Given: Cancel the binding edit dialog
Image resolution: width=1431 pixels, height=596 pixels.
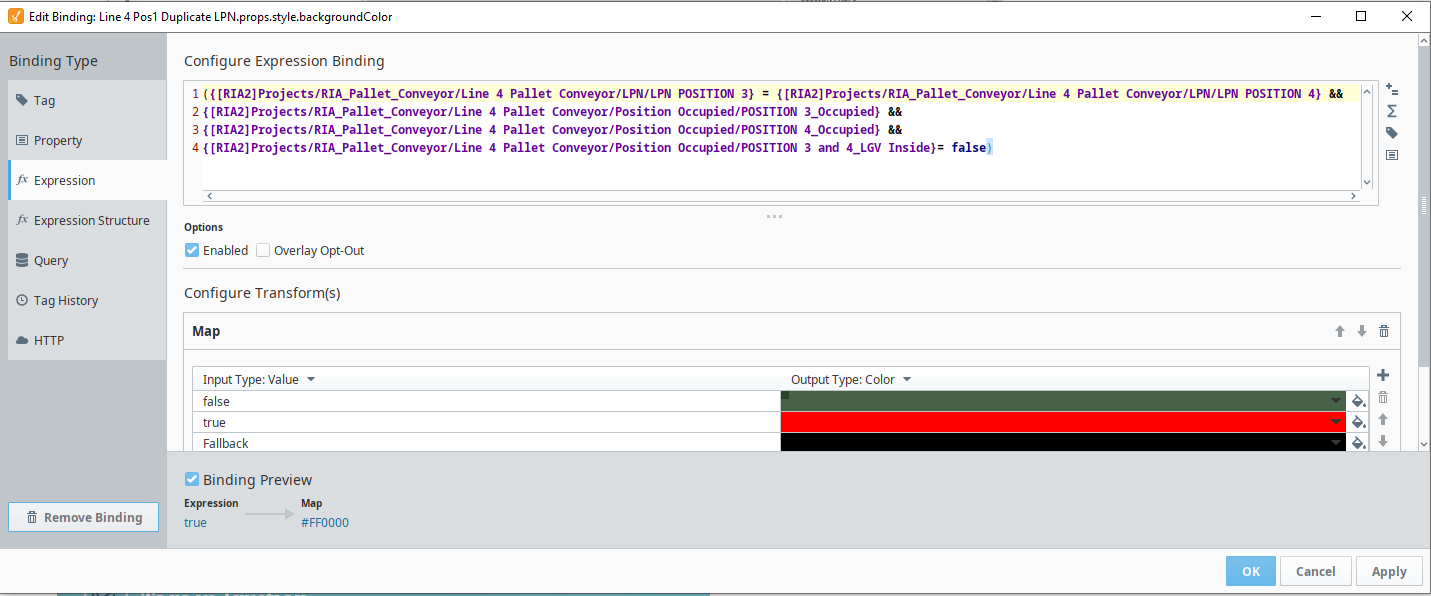Looking at the screenshot, I should click(x=1315, y=571).
